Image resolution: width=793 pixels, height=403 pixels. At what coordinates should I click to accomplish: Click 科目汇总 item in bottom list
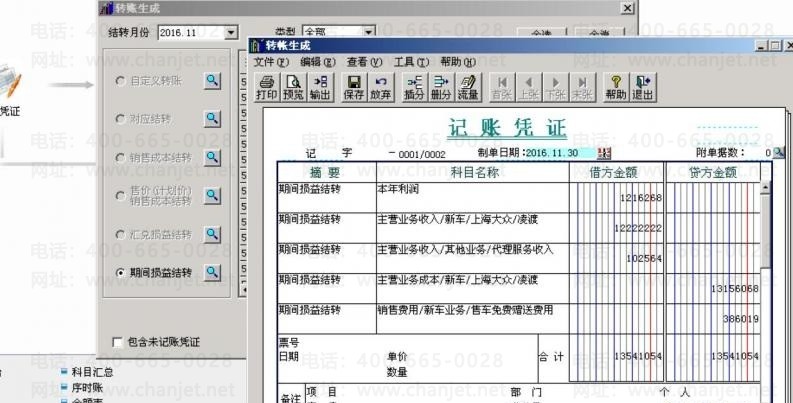click(92, 372)
